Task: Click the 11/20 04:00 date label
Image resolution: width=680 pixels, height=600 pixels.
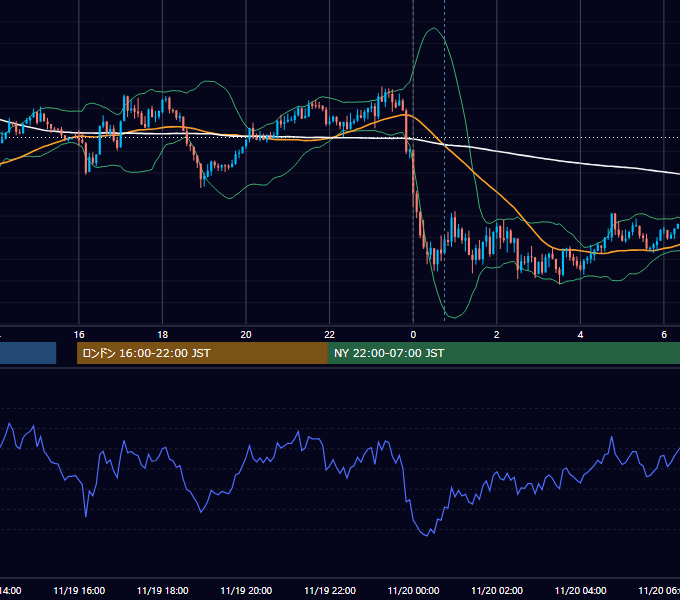Action: 581,590
